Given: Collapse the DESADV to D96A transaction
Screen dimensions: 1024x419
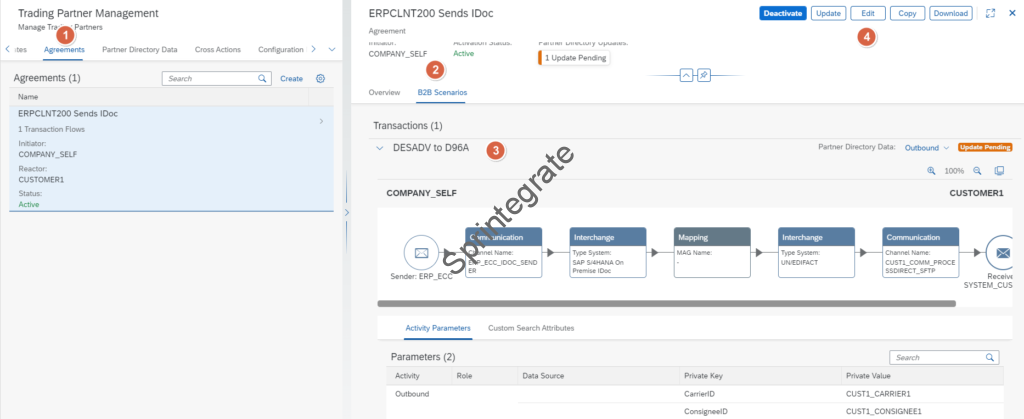Looking at the screenshot, I should point(379,148).
